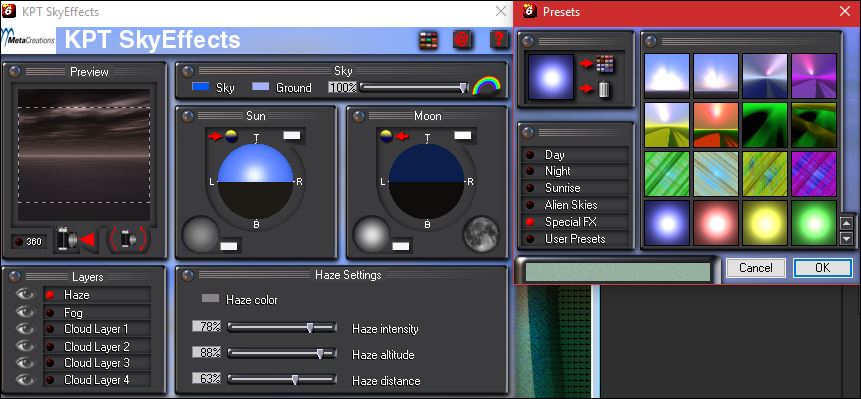Toggle the 360 preview option
Image resolution: width=861 pixels, height=399 pixels.
29,241
